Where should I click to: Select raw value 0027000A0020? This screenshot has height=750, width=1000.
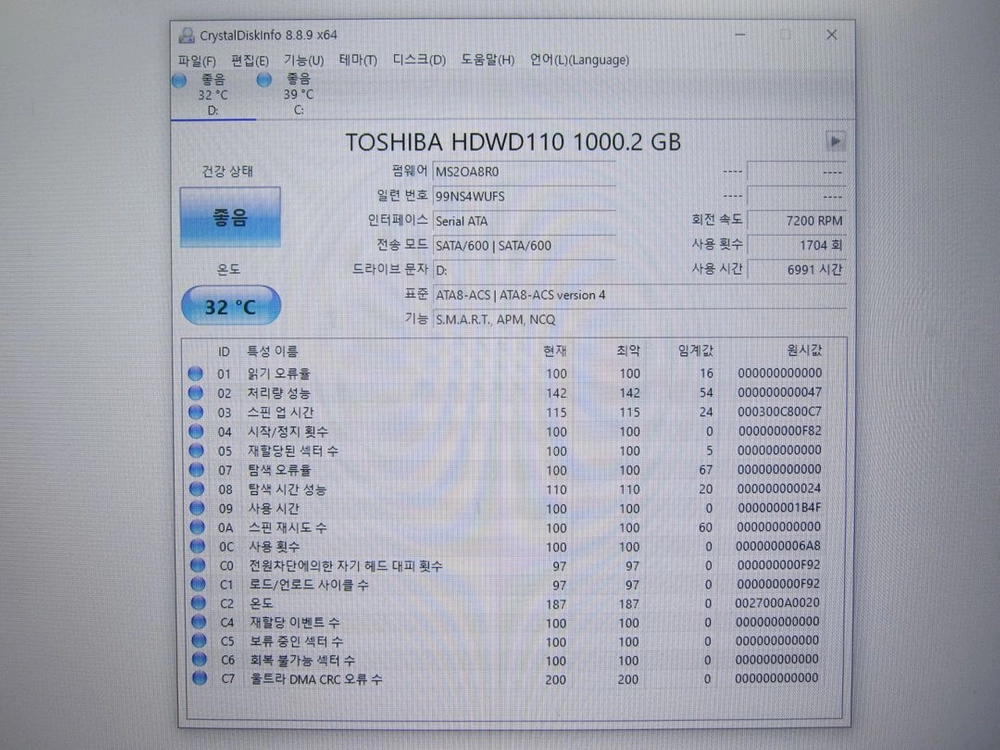click(777, 603)
